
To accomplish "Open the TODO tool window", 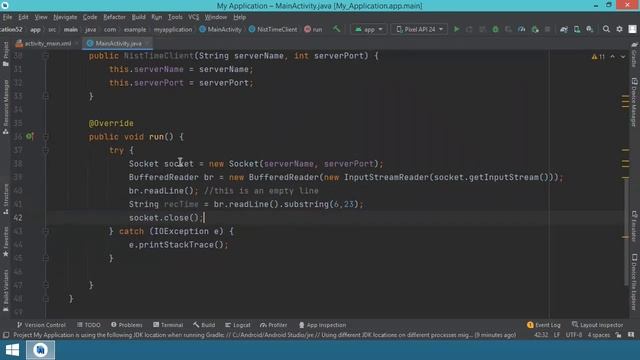I will click(89, 325).
